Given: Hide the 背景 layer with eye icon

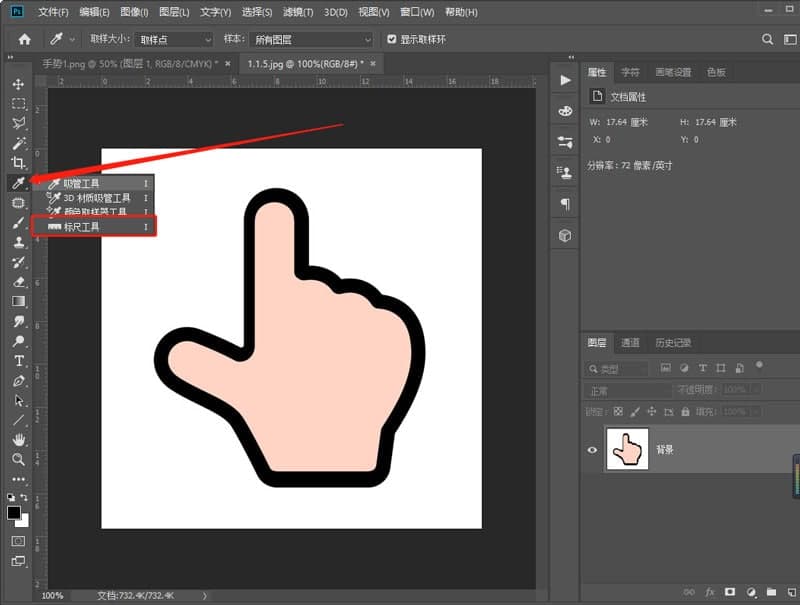Looking at the screenshot, I should (592, 450).
